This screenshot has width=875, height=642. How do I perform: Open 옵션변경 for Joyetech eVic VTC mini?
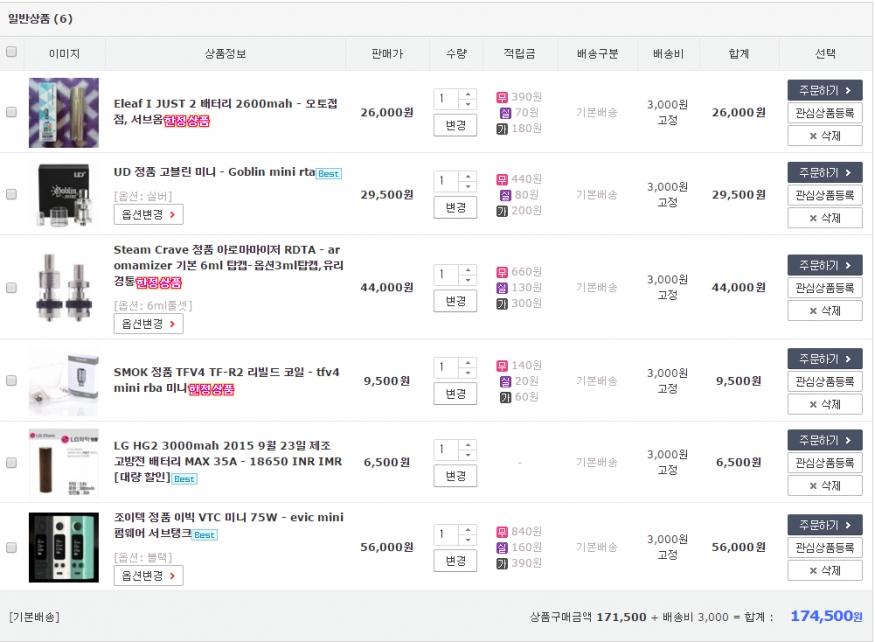point(148,576)
